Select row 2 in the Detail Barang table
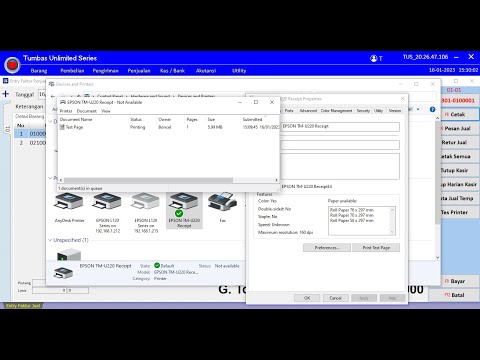Screen dimensions: 480x360 31,143
